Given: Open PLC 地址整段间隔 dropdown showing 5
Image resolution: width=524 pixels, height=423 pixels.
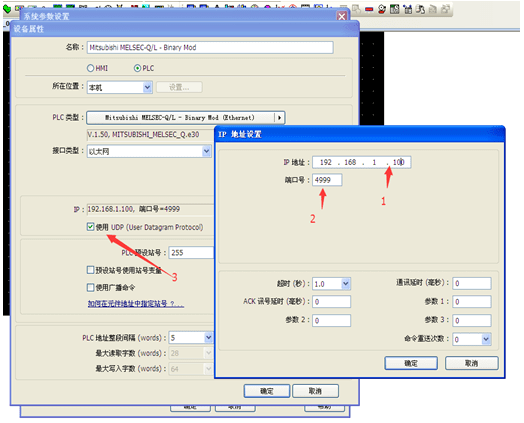Looking at the screenshot, I should (191, 337).
